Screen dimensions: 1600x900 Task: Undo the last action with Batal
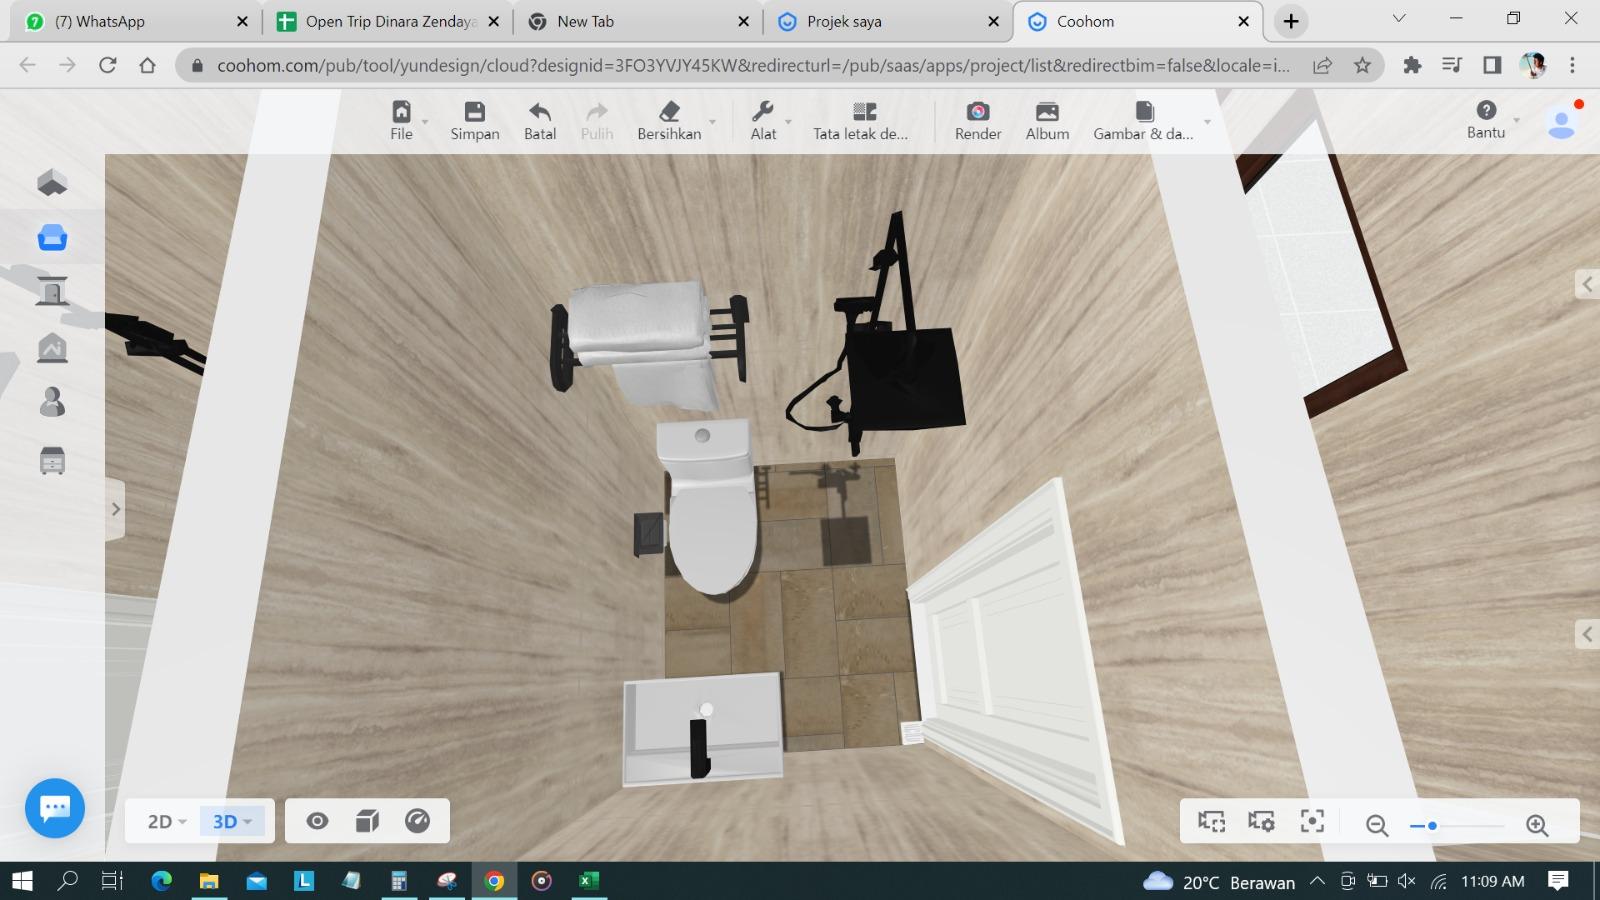tap(540, 121)
